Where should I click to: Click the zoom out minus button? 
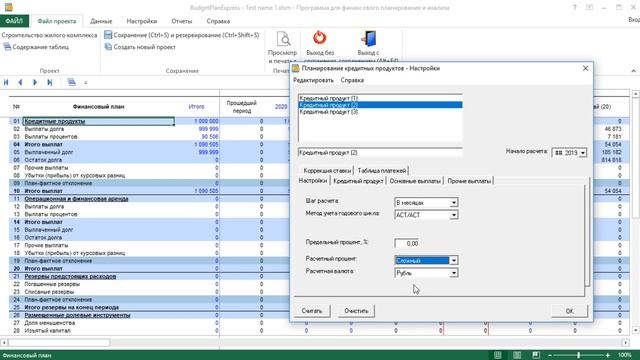click(x=550, y=356)
